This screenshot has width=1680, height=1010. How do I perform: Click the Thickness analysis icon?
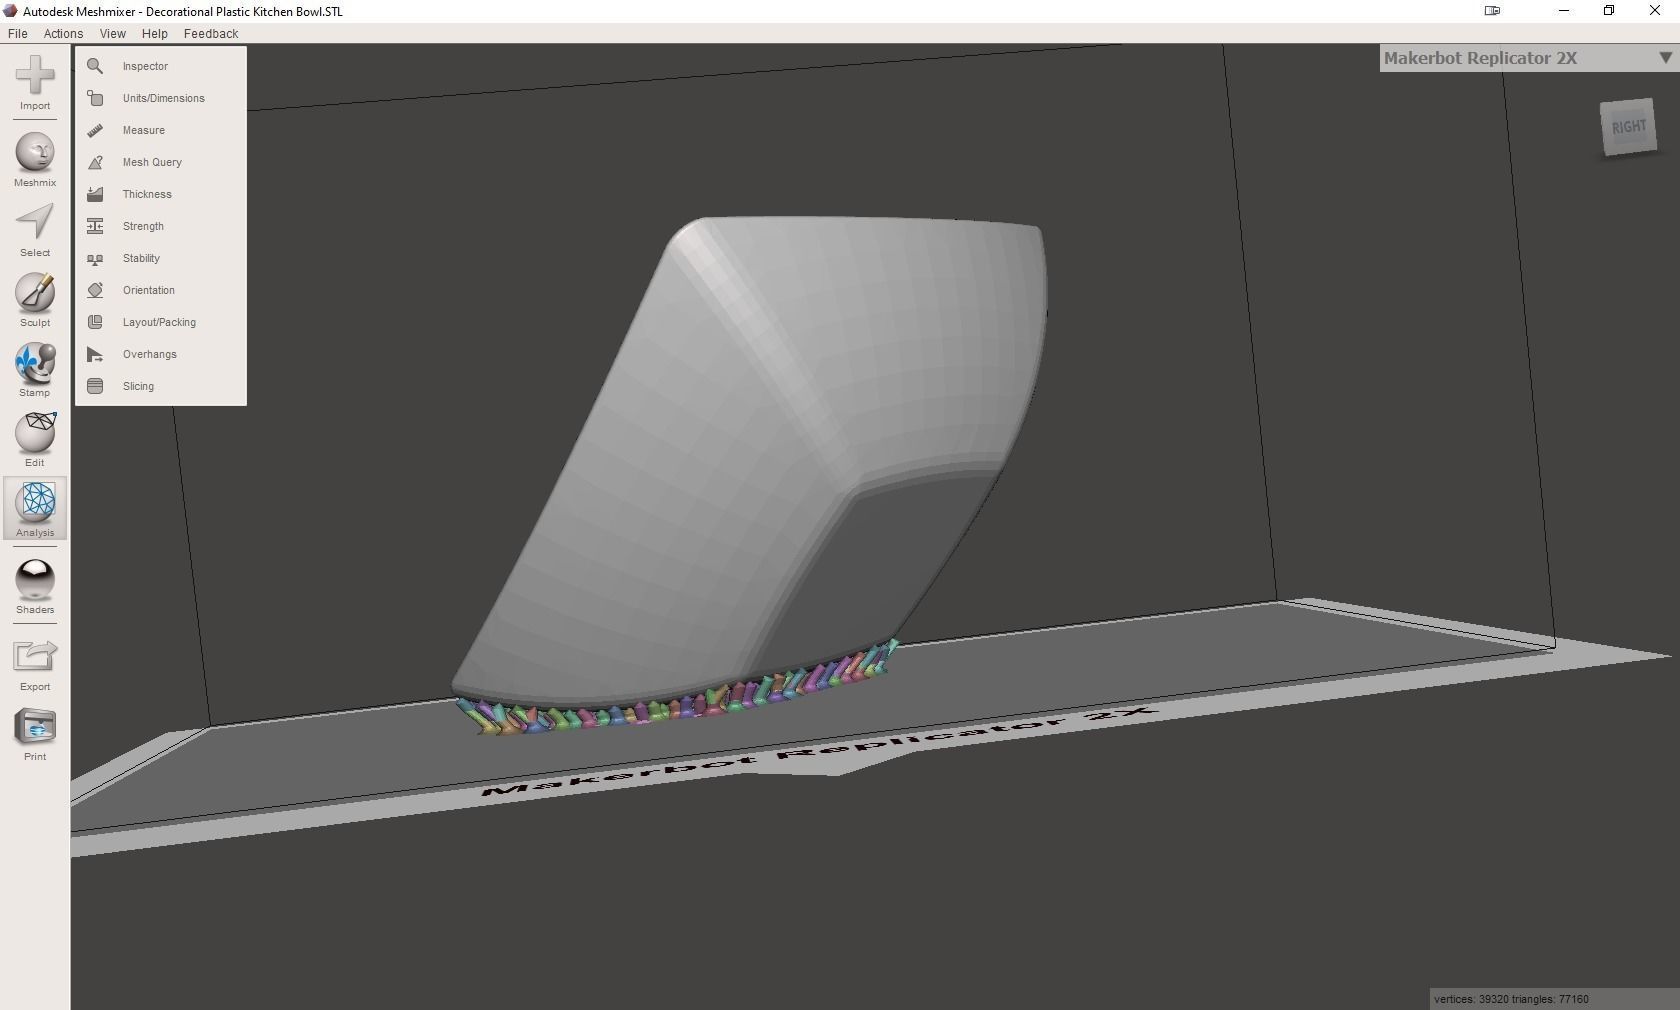coord(95,194)
